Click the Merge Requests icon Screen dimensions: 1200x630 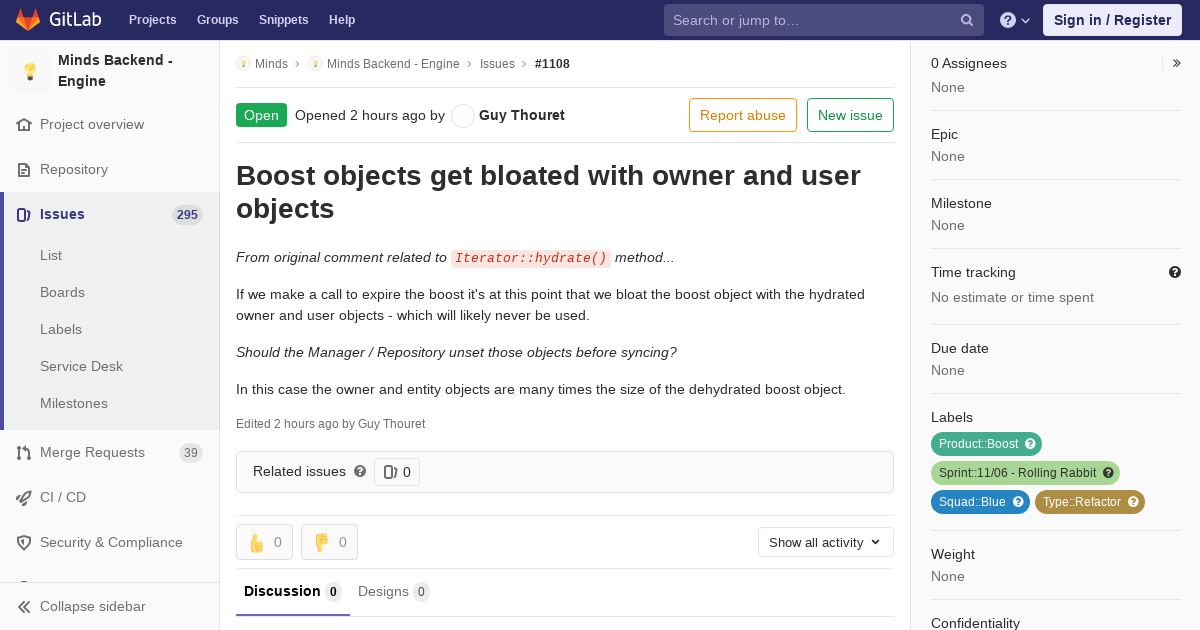(24, 453)
